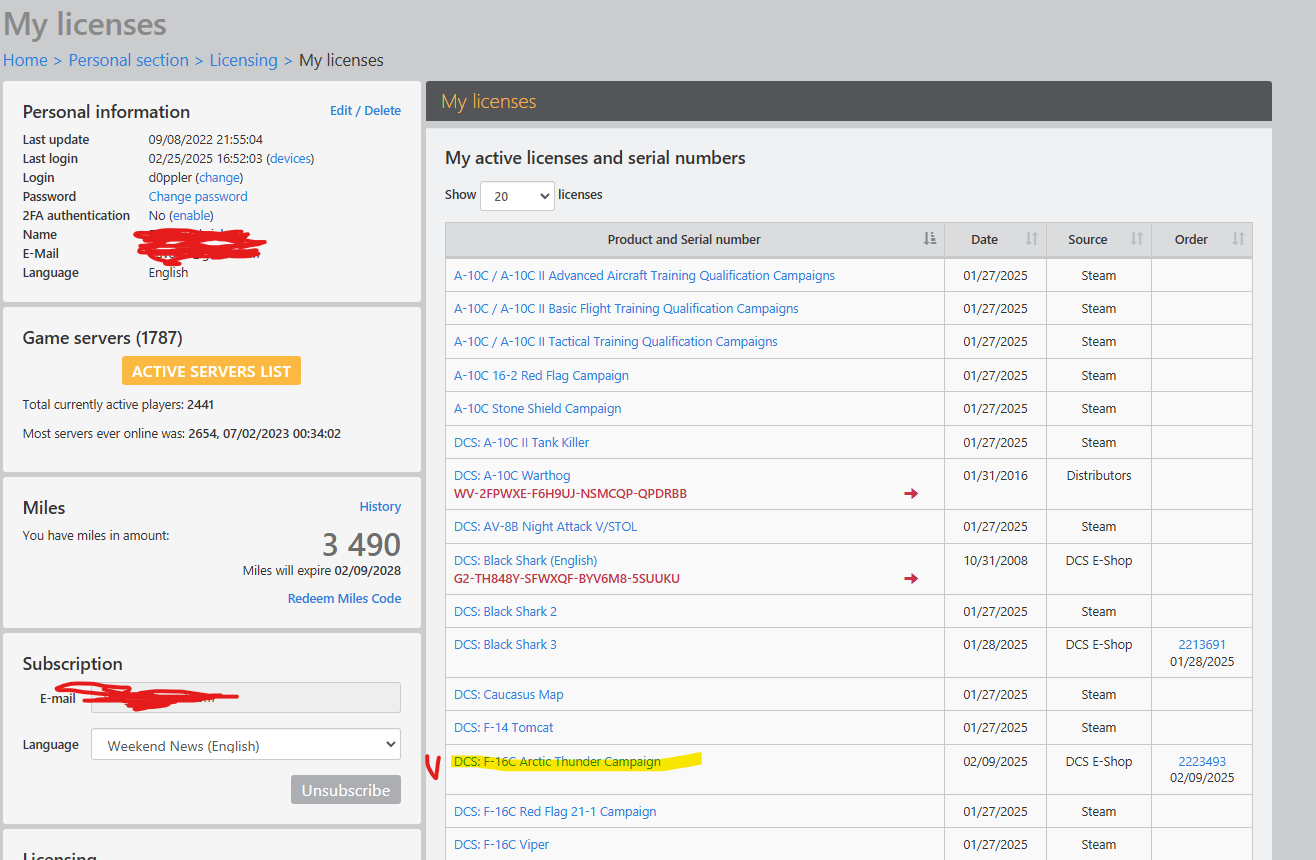
Task: Expand the subscription Language dropdown
Action: click(x=246, y=745)
